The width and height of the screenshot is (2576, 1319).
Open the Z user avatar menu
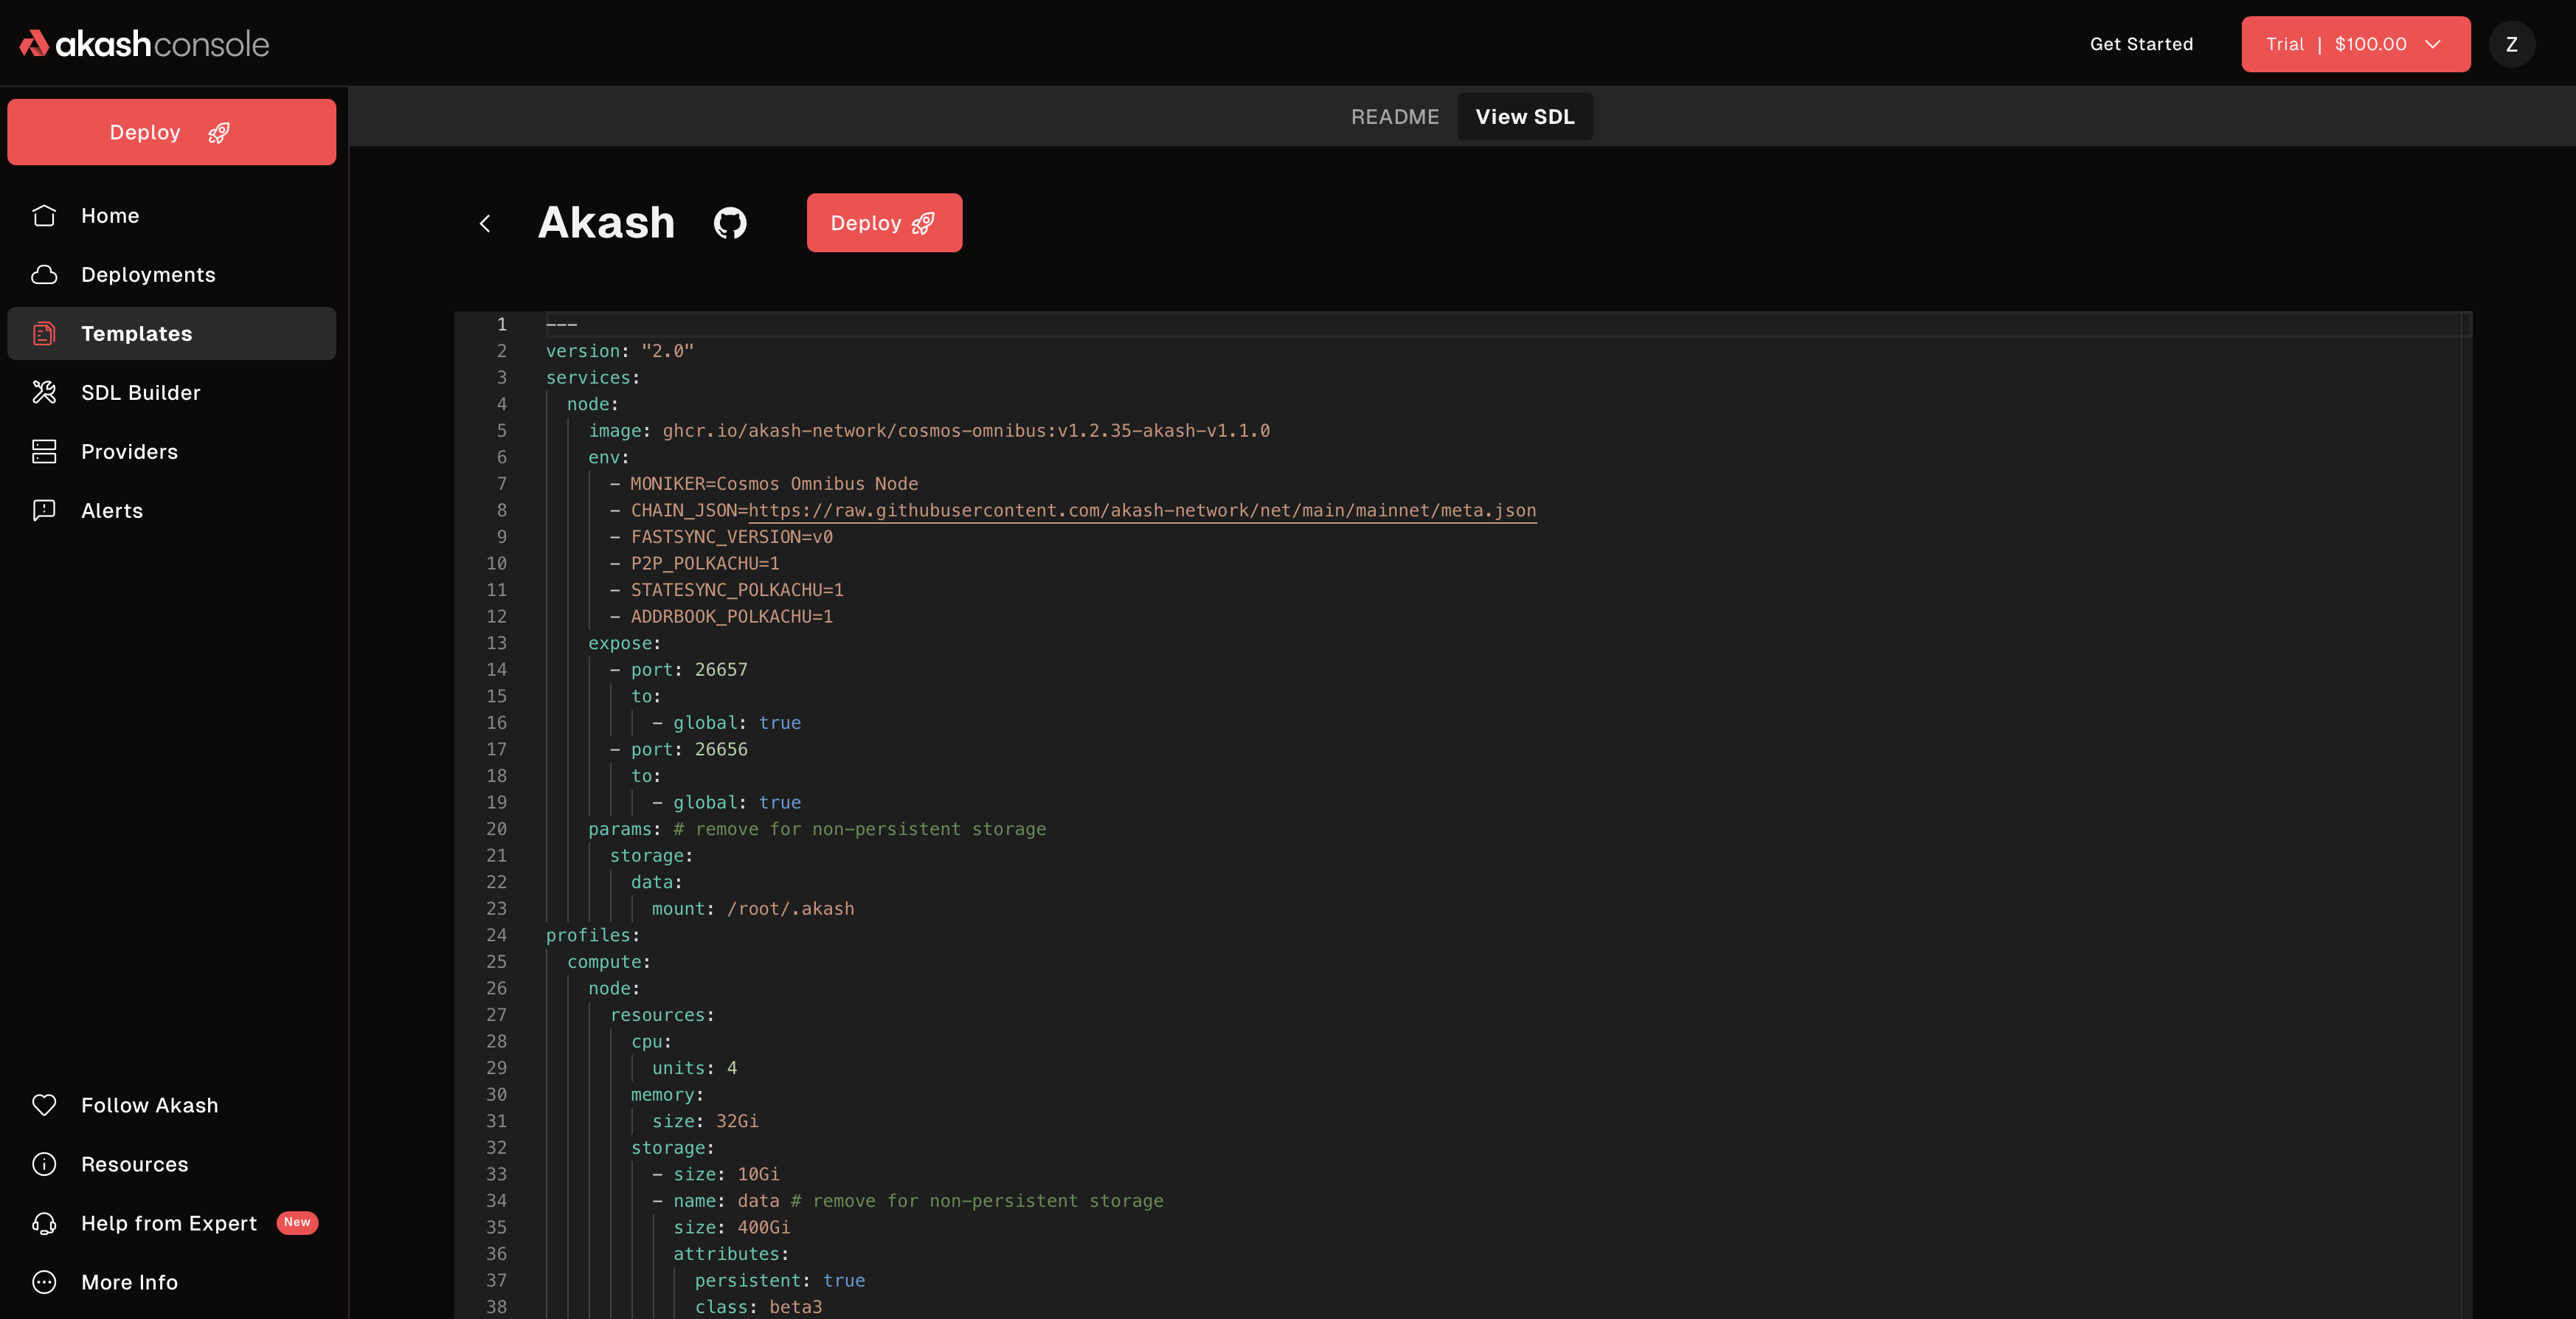(x=2511, y=44)
